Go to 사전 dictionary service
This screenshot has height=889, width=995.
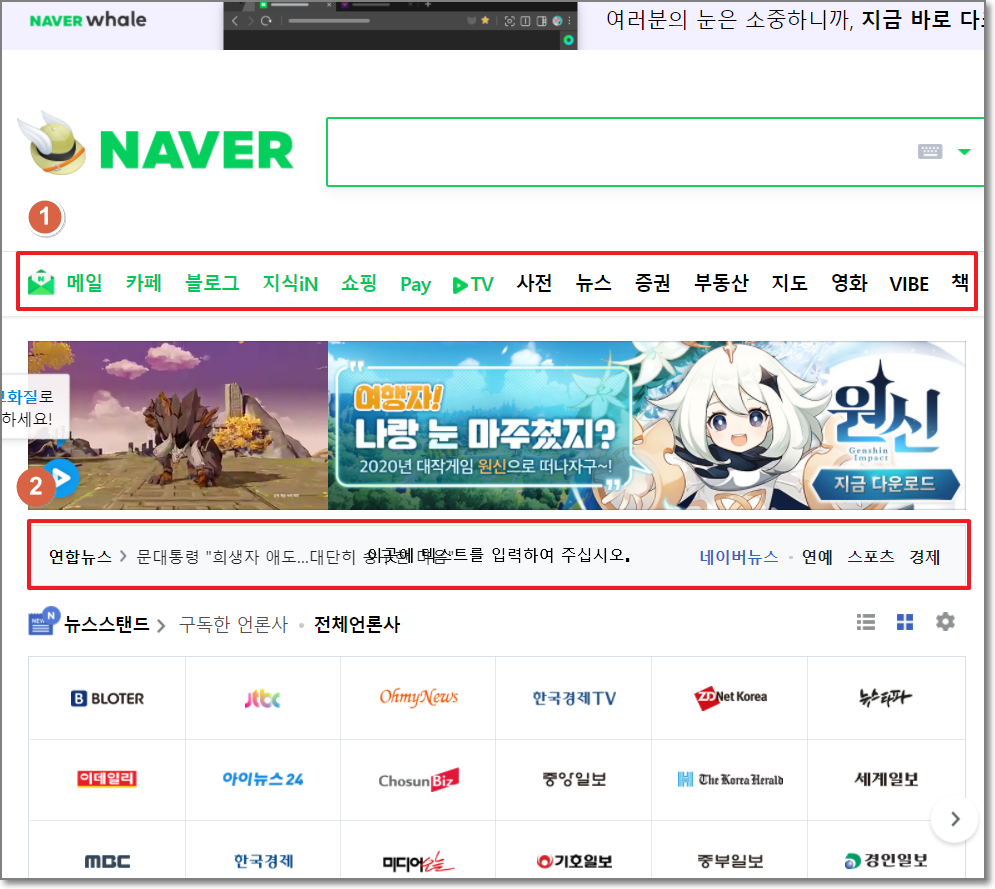pyautogui.click(x=534, y=283)
